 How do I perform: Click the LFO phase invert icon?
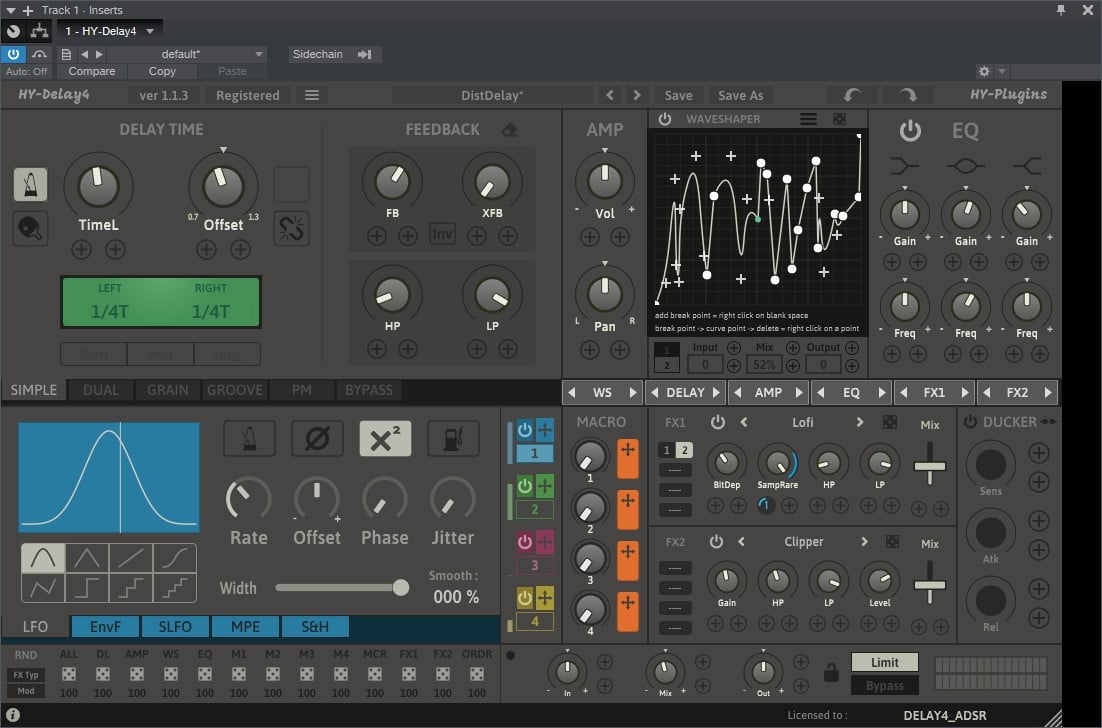317,438
